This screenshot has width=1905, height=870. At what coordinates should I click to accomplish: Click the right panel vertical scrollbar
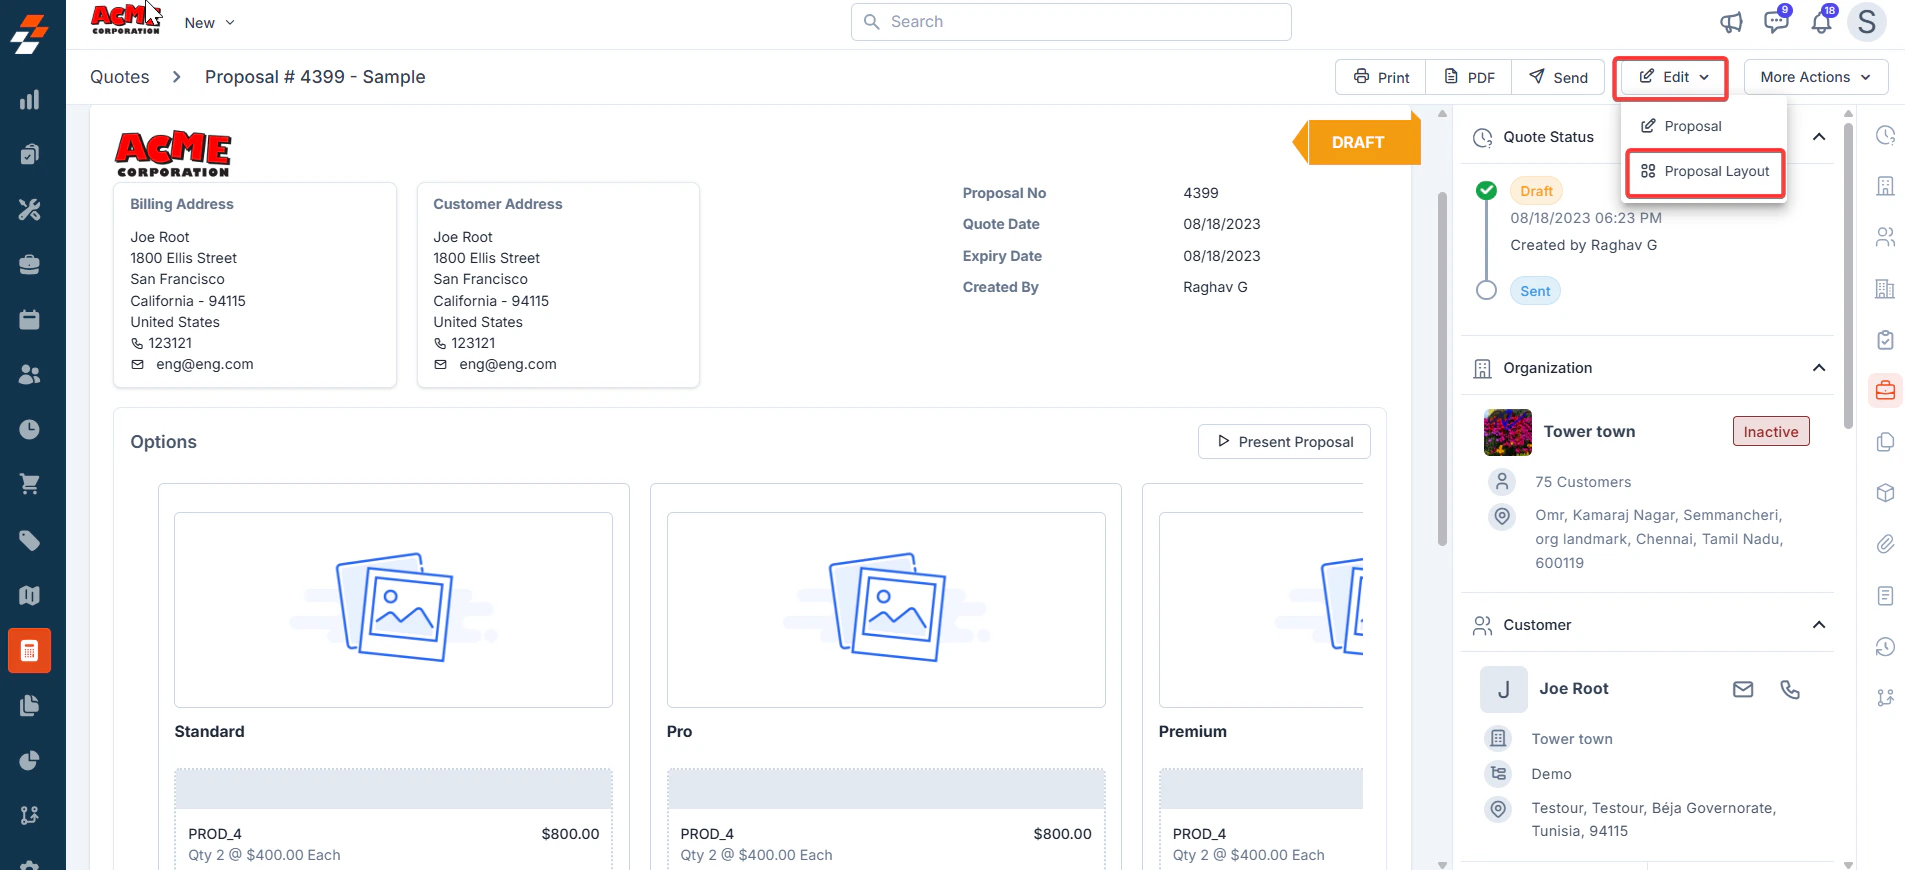click(1848, 275)
